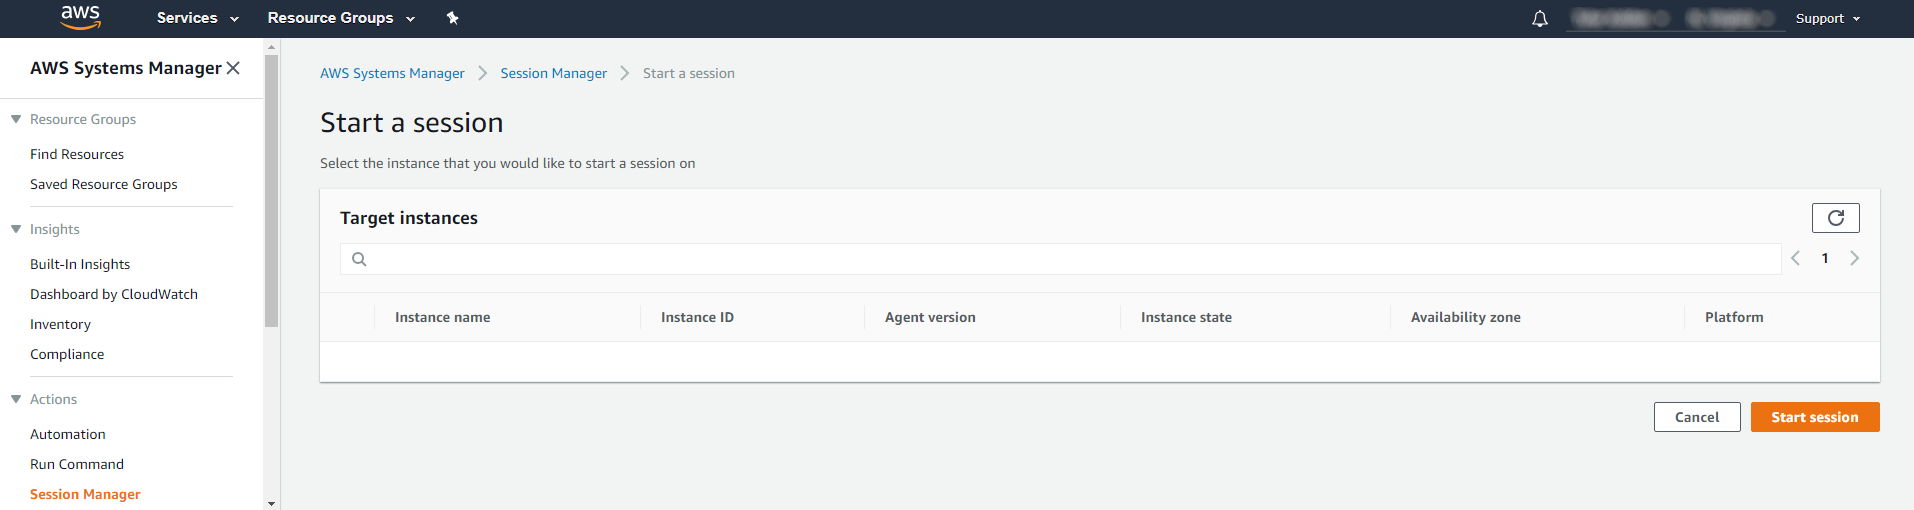The width and height of the screenshot is (1914, 510).
Task: Collapse the Resource Groups section
Action: pyautogui.click(x=16, y=119)
